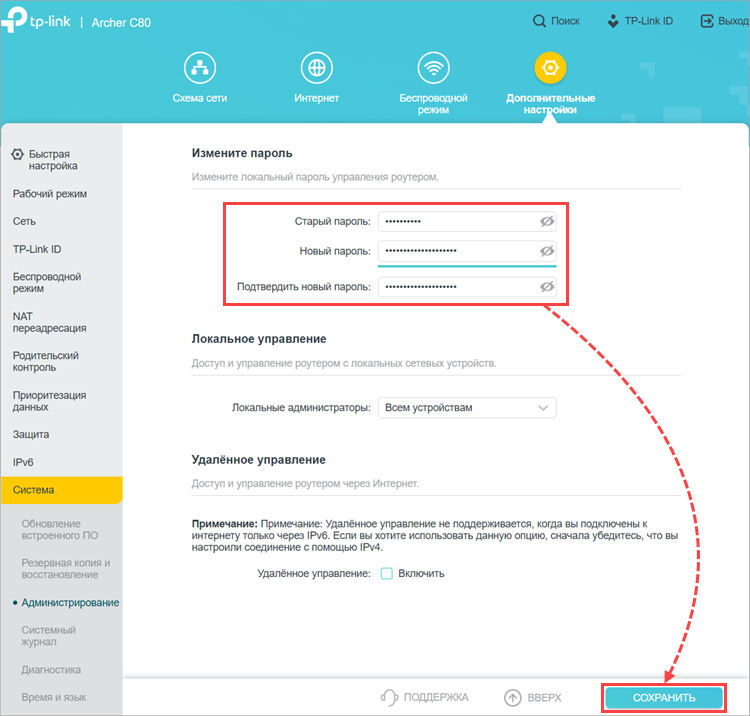Open Диагностика submenu item
Screen dimensions: 750x716
(51, 670)
